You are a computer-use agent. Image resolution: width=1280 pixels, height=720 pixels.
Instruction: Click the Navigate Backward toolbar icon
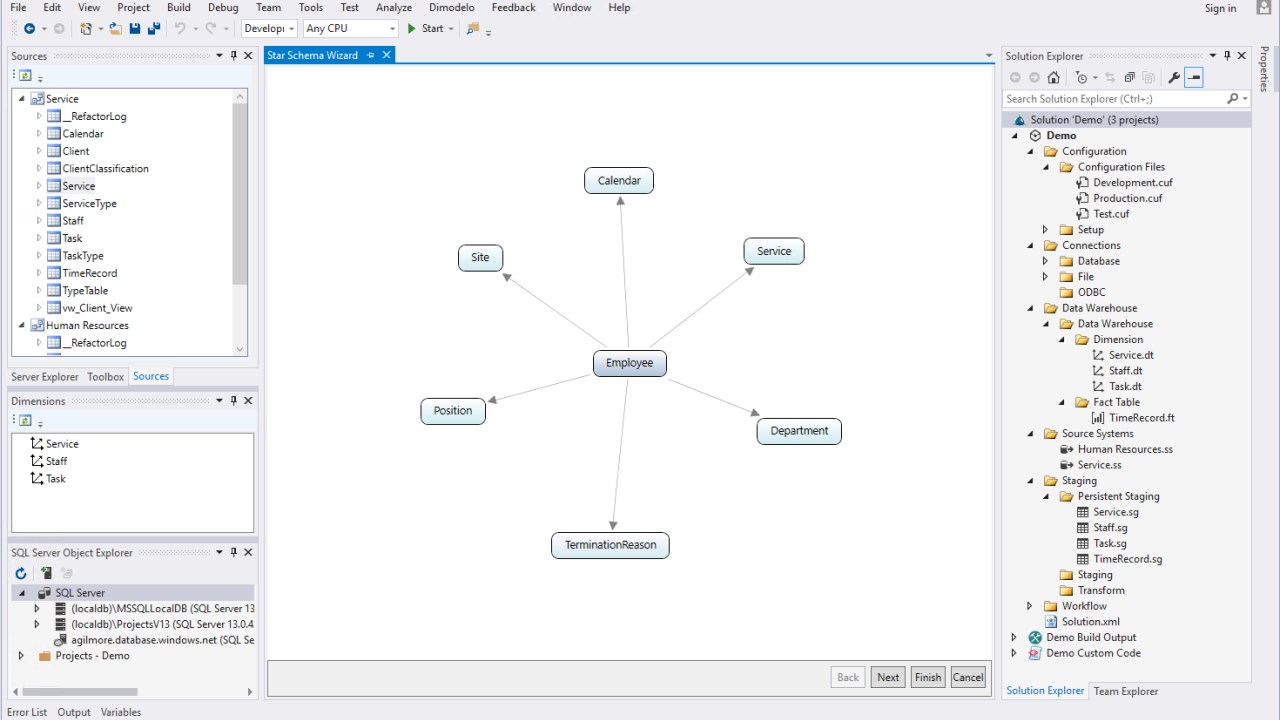click(x=29, y=29)
